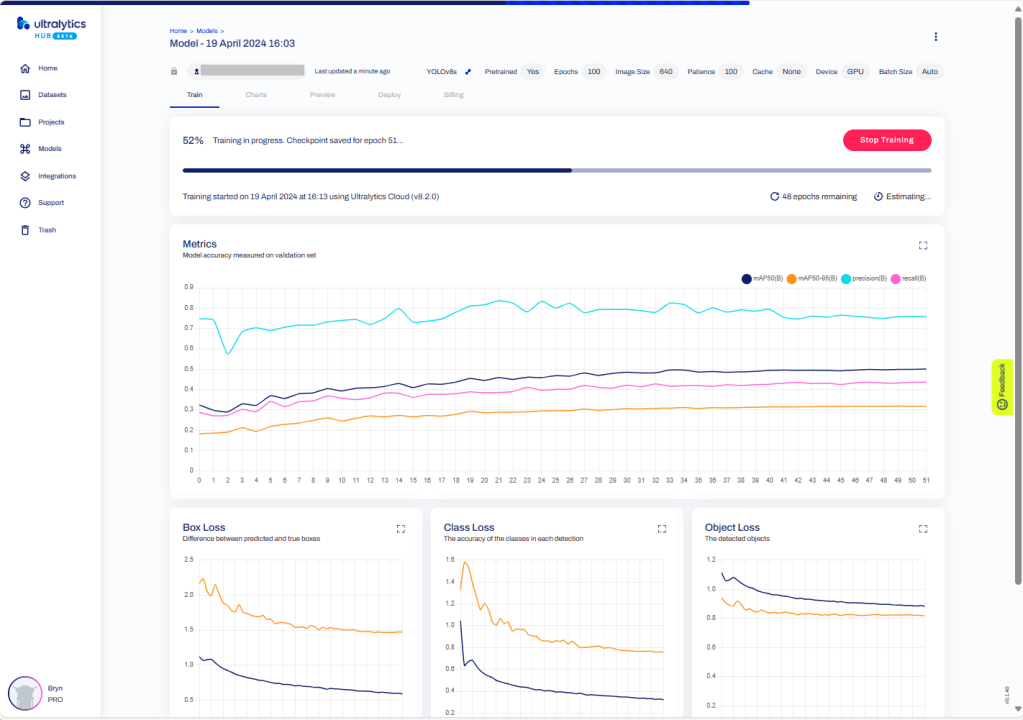Click the YOLOv8s architecture link icon
1023x720 pixels.
coord(468,72)
